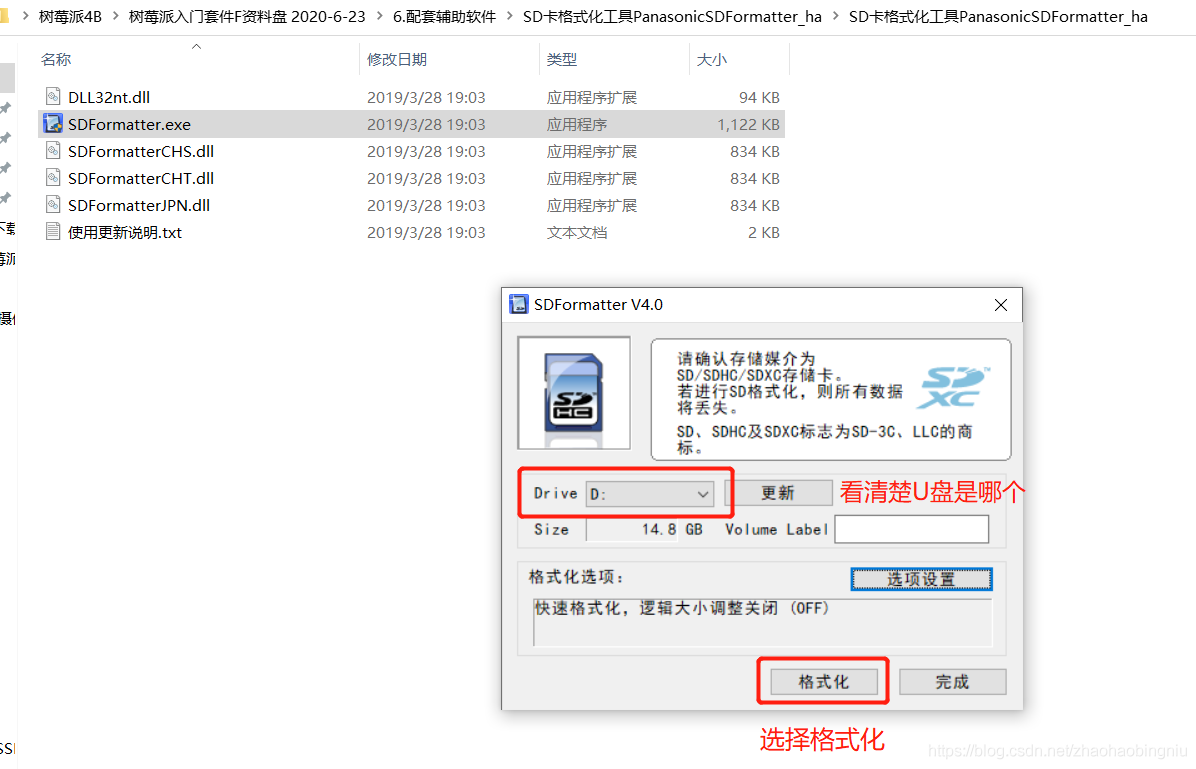This screenshot has height=769, width=1196.
Task: Click the Volume Label input field
Action: 911,529
